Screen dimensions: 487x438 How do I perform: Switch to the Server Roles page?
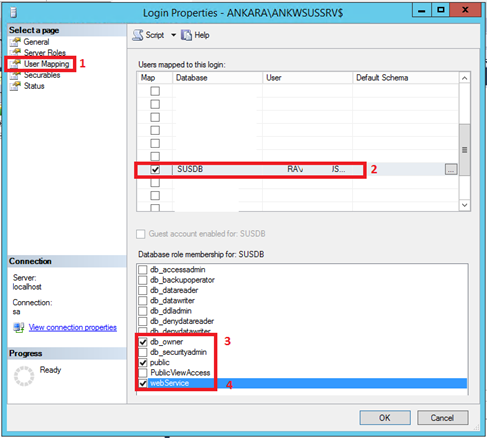point(45,53)
